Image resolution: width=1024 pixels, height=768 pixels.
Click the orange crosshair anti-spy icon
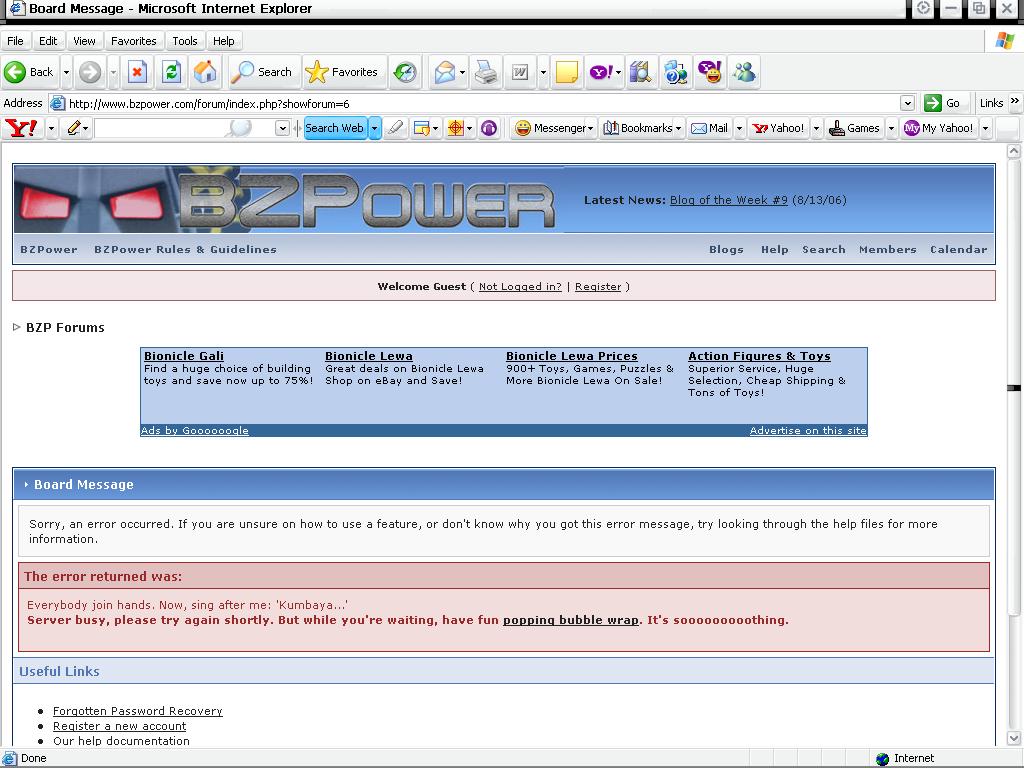[x=456, y=128]
